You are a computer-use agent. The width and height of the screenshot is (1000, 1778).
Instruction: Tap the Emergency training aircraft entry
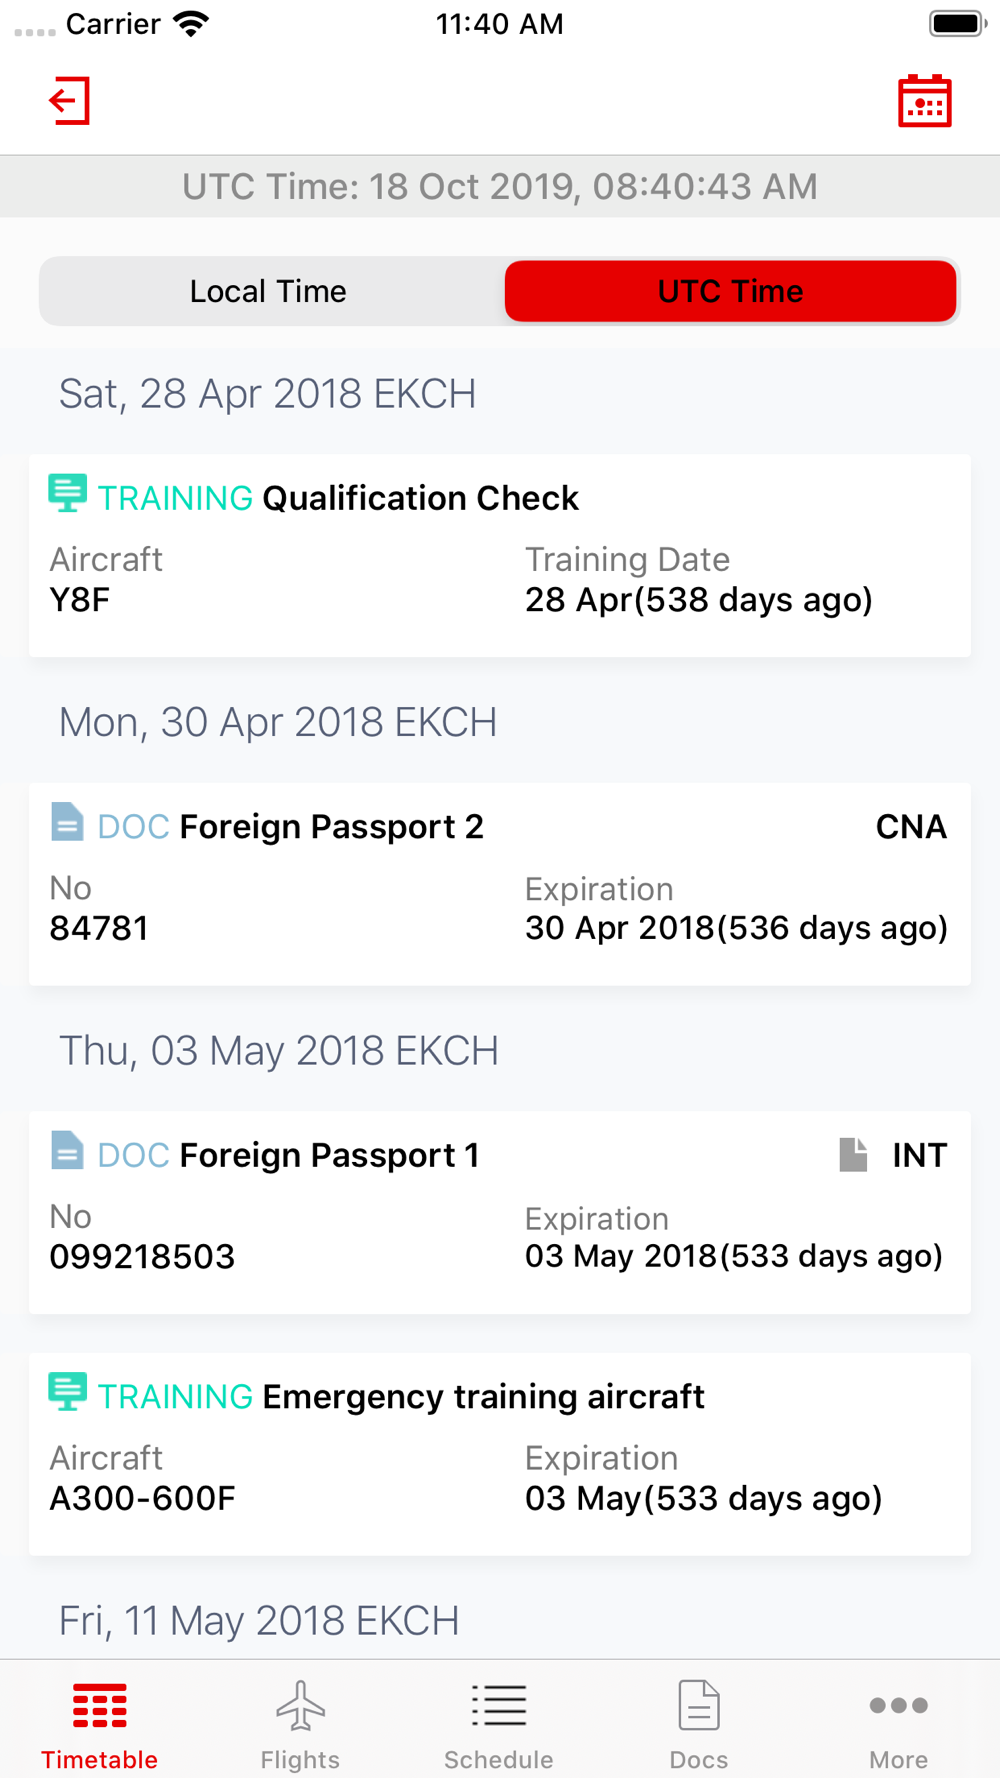pos(500,1454)
